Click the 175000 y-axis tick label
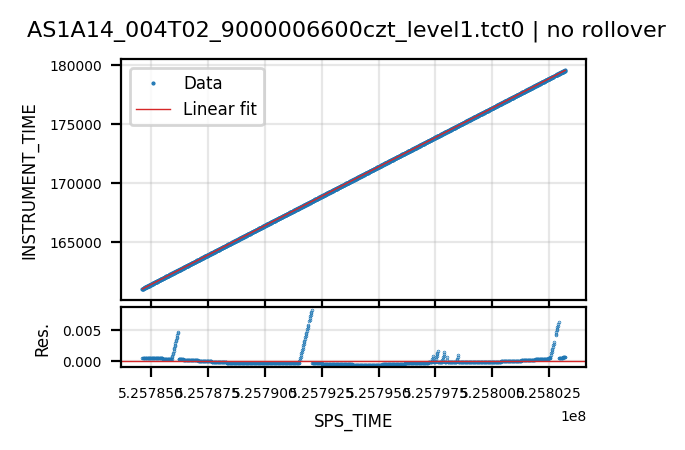 (x=76, y=125)
